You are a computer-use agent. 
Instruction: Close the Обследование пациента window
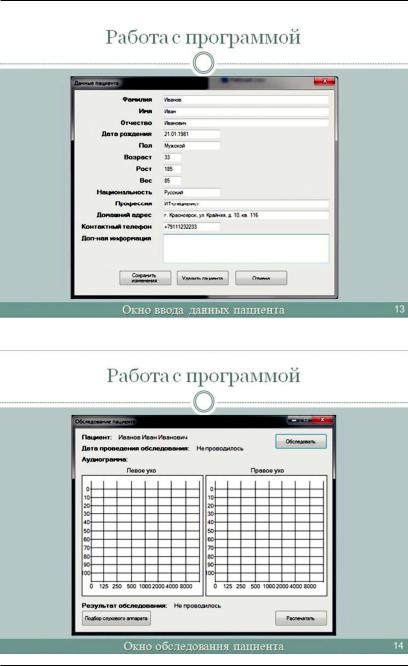324,420
